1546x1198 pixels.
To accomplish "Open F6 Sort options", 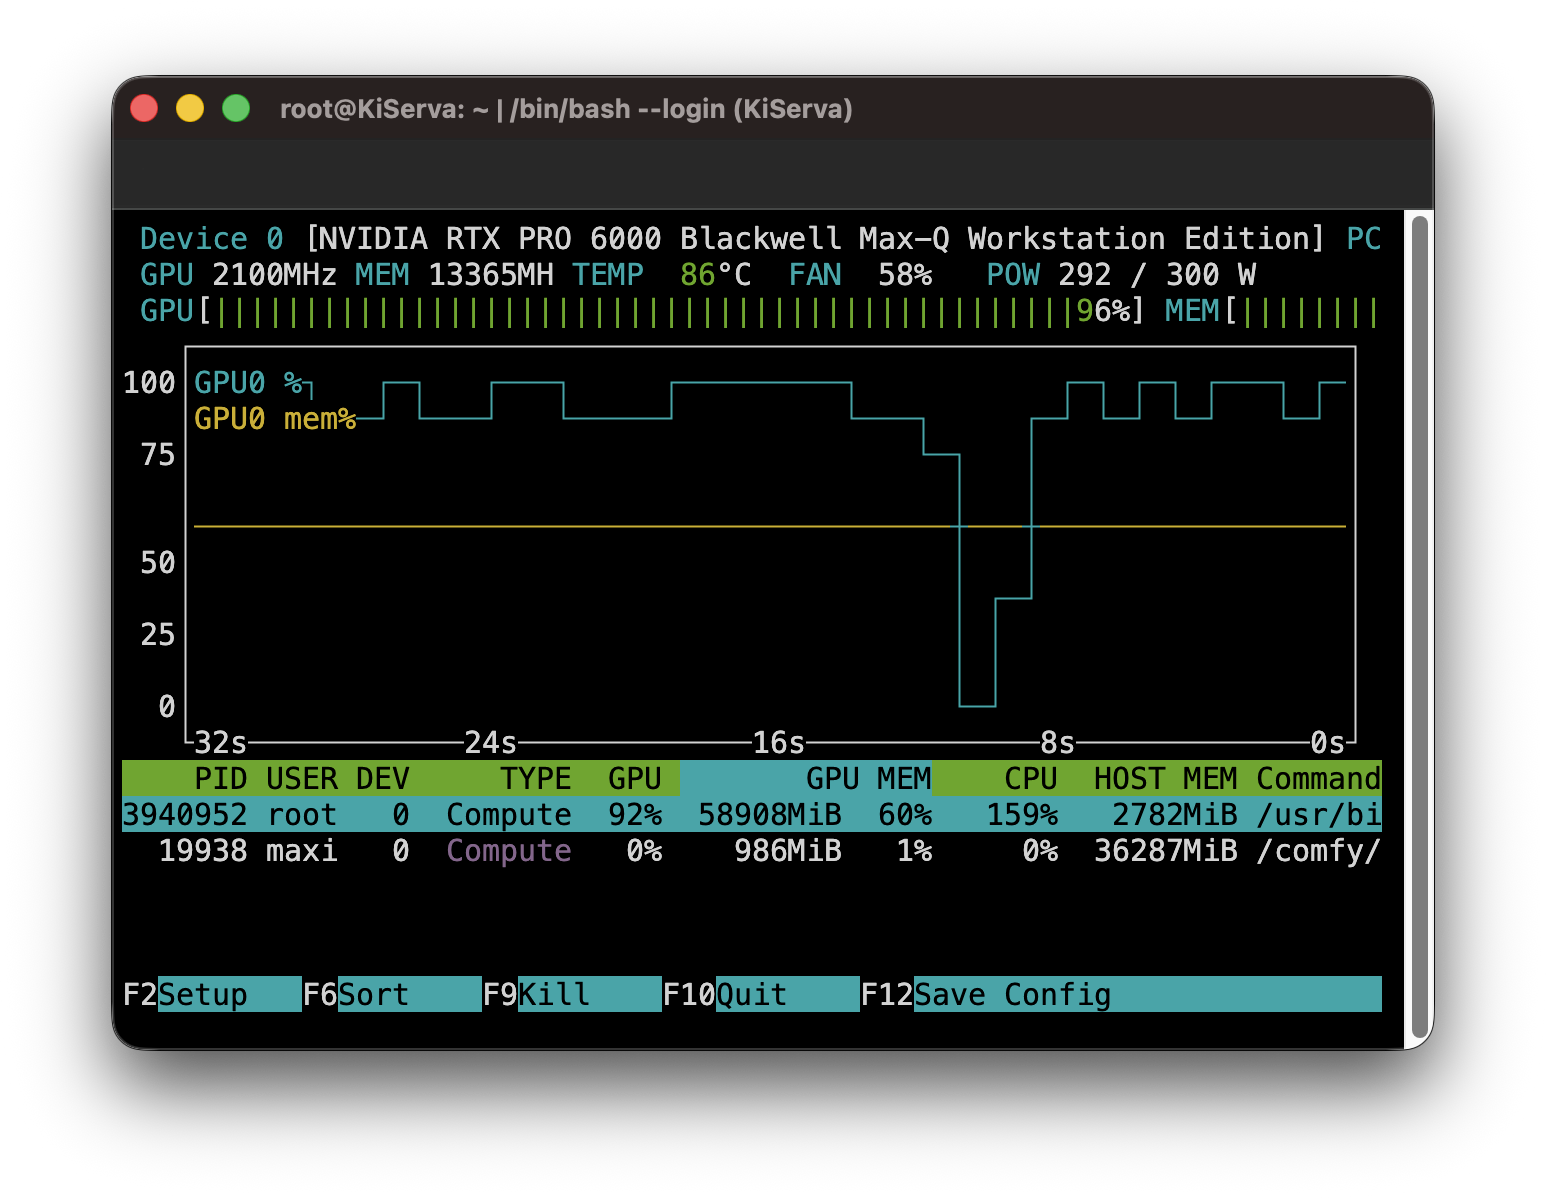I will (391, 994).
